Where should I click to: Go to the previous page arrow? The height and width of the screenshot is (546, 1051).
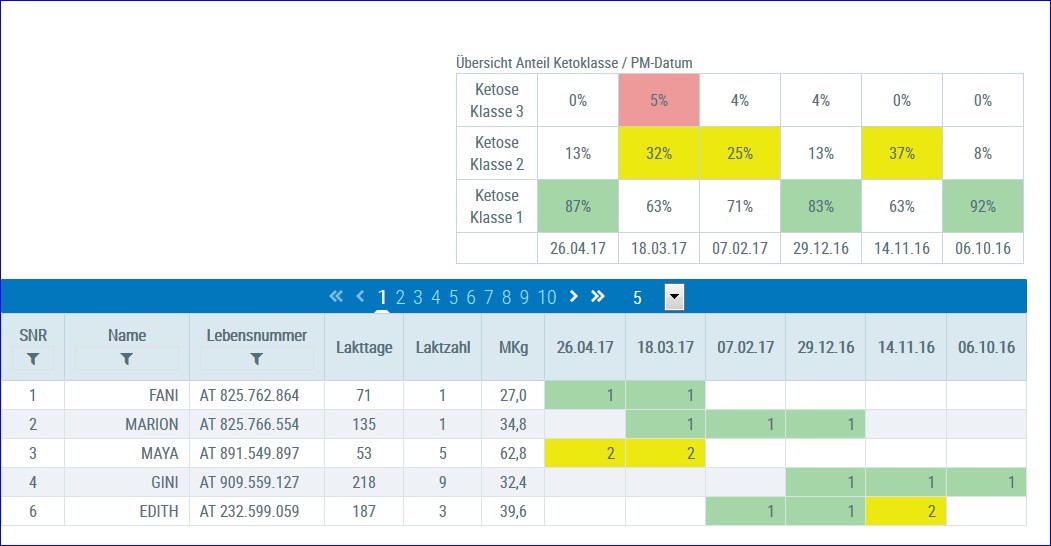click(x=360, y=296)
